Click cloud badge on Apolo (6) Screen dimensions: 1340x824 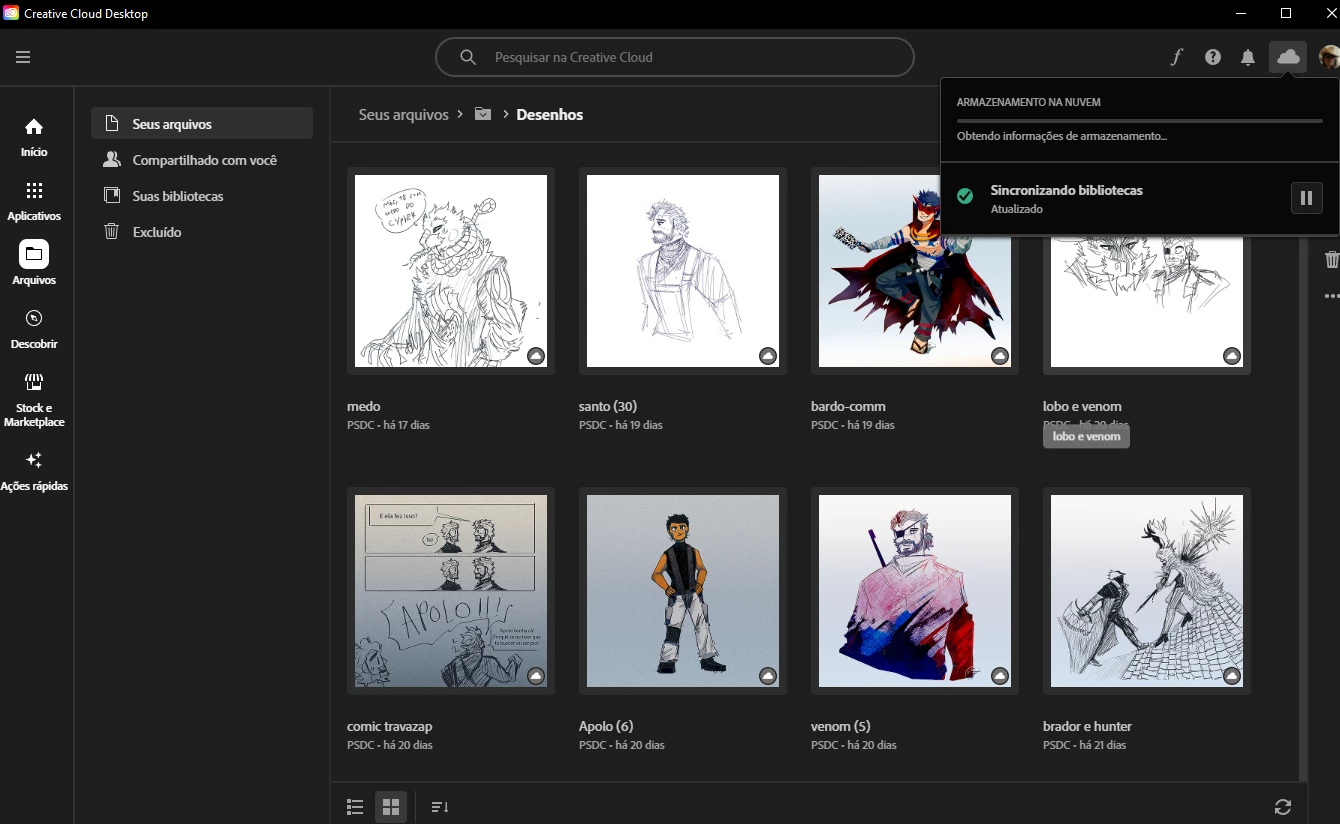[768, 676]
